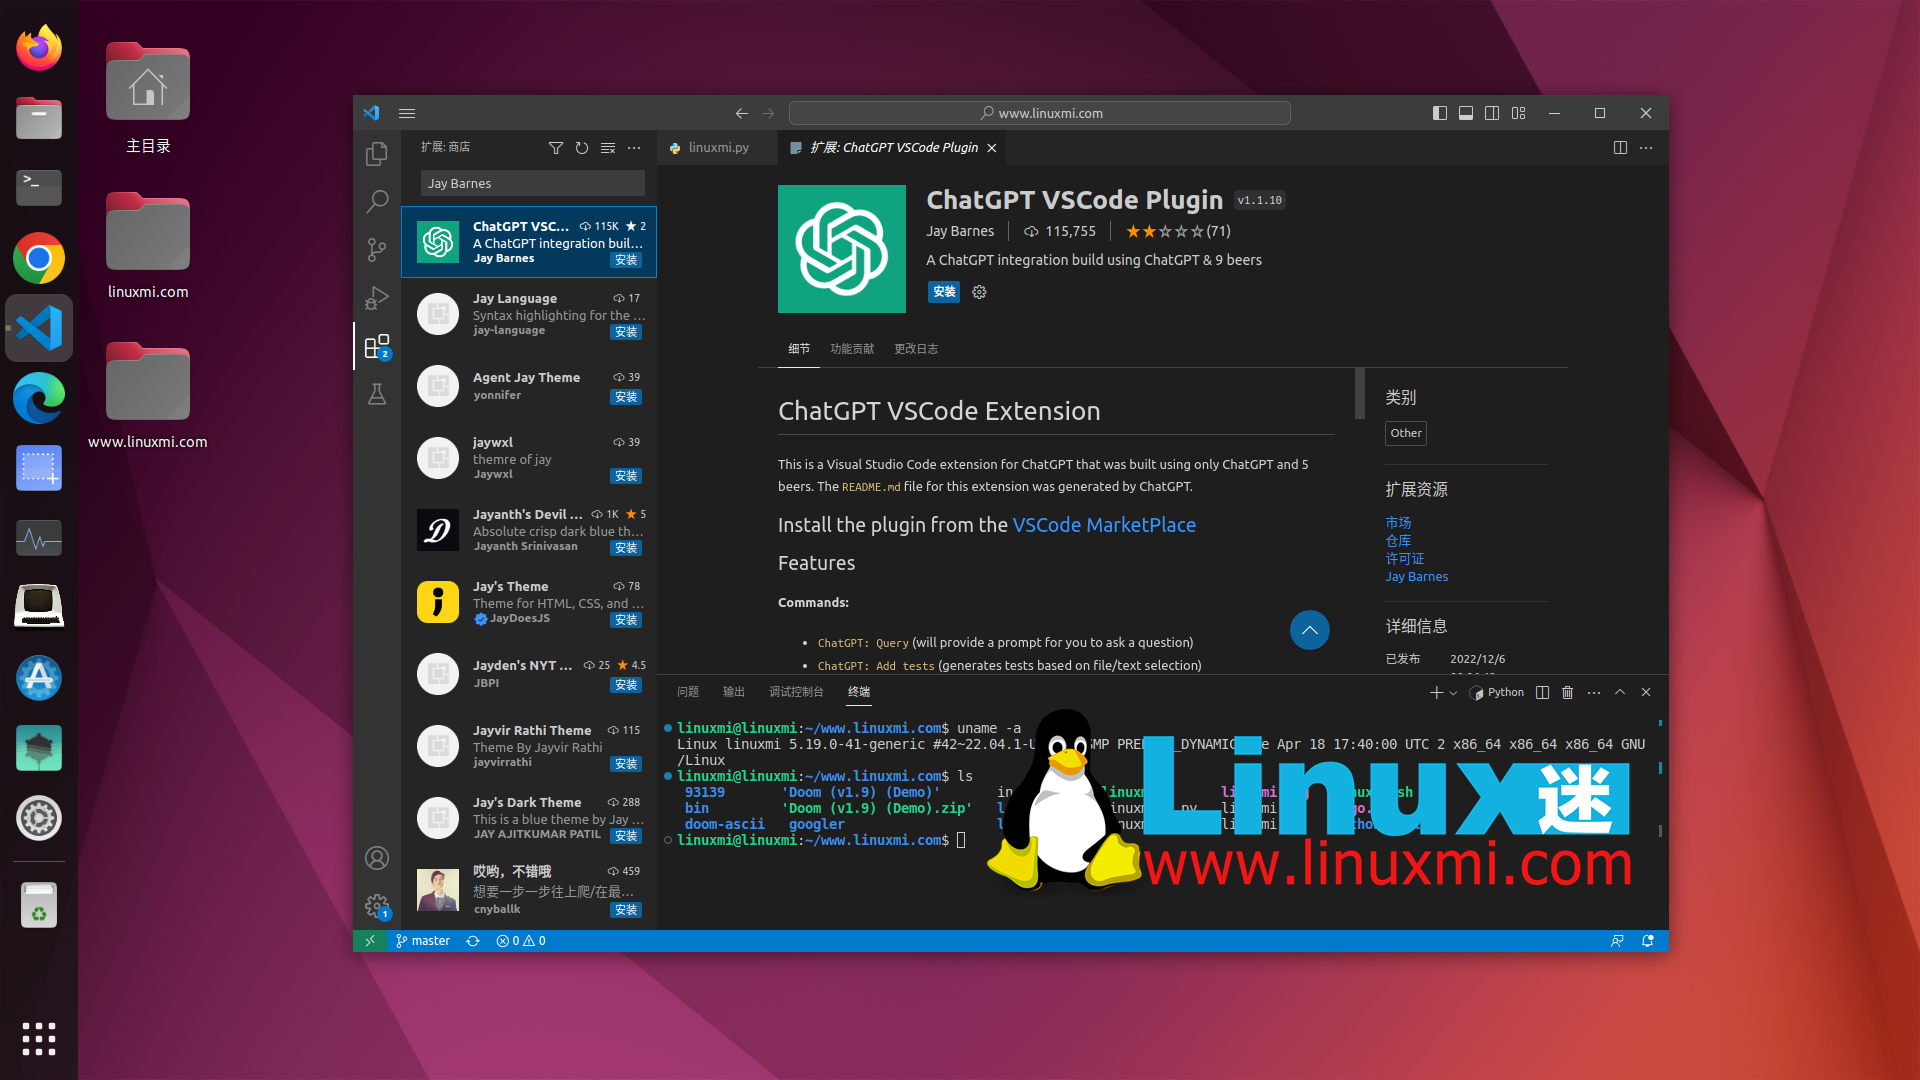This screenshot has height=1080, width=1920.
Task: Click the 安装 button for ChatGPT VSCode Plugin
Action: click(x=943, y=292)
